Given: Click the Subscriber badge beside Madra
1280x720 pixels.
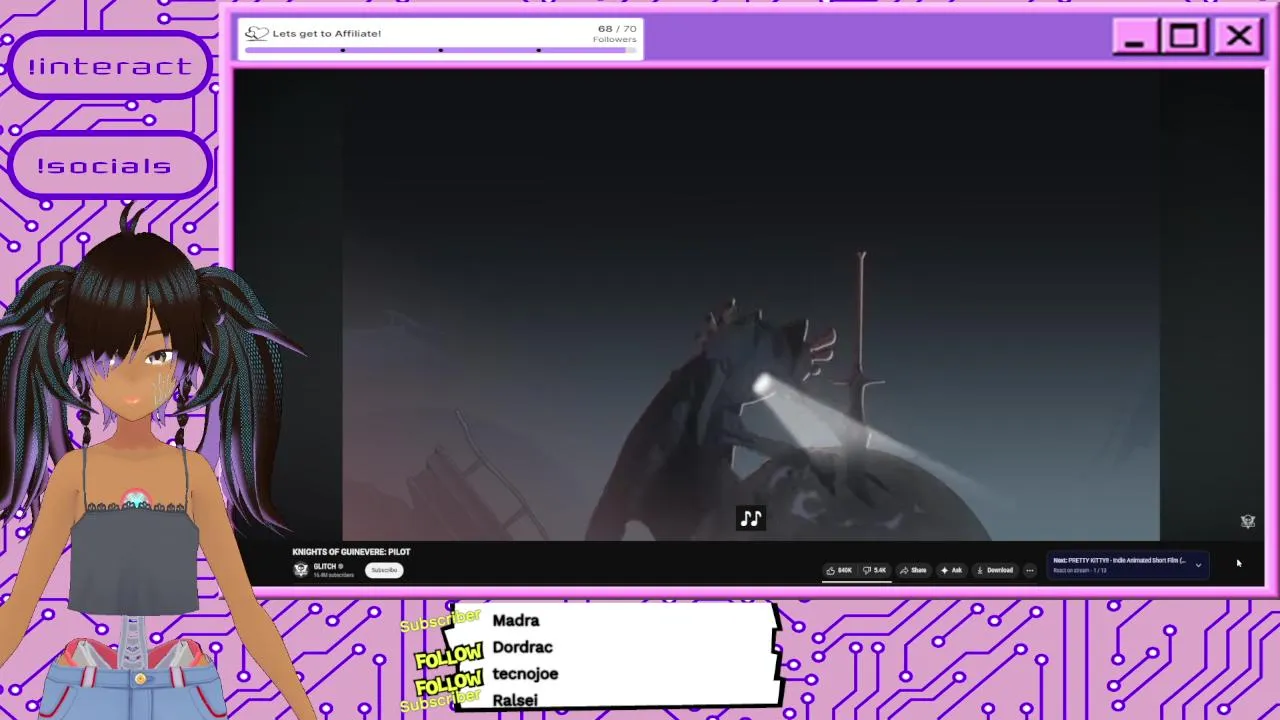Looking at the screenshot, I should pos(440,622).
